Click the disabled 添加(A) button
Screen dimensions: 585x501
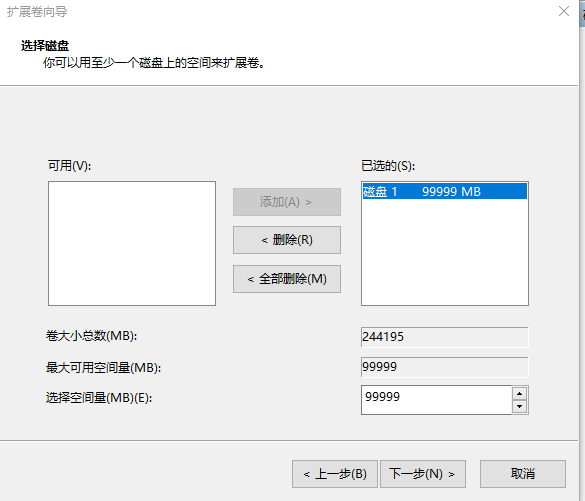(287, 202)
